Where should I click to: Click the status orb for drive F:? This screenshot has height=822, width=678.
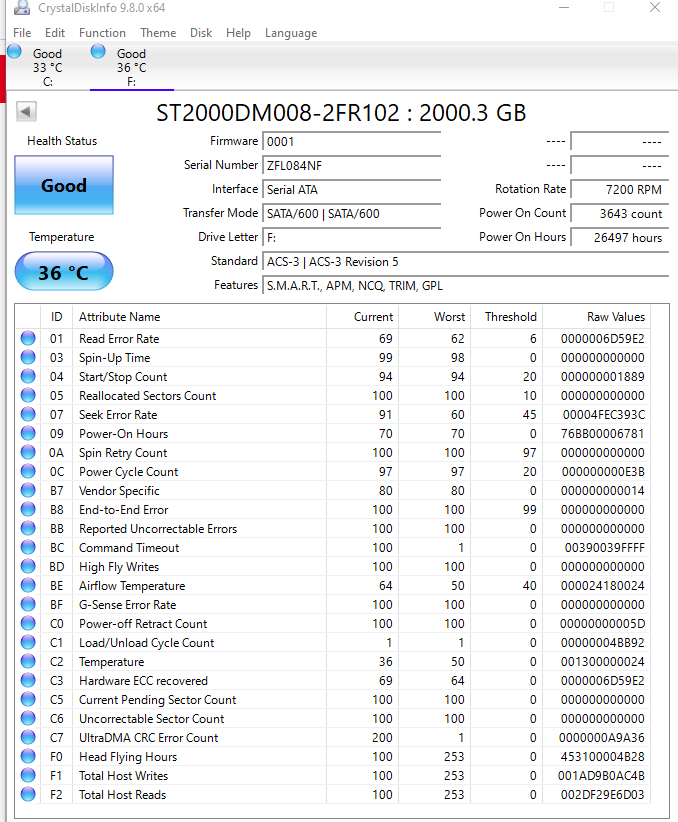[98, 52]
